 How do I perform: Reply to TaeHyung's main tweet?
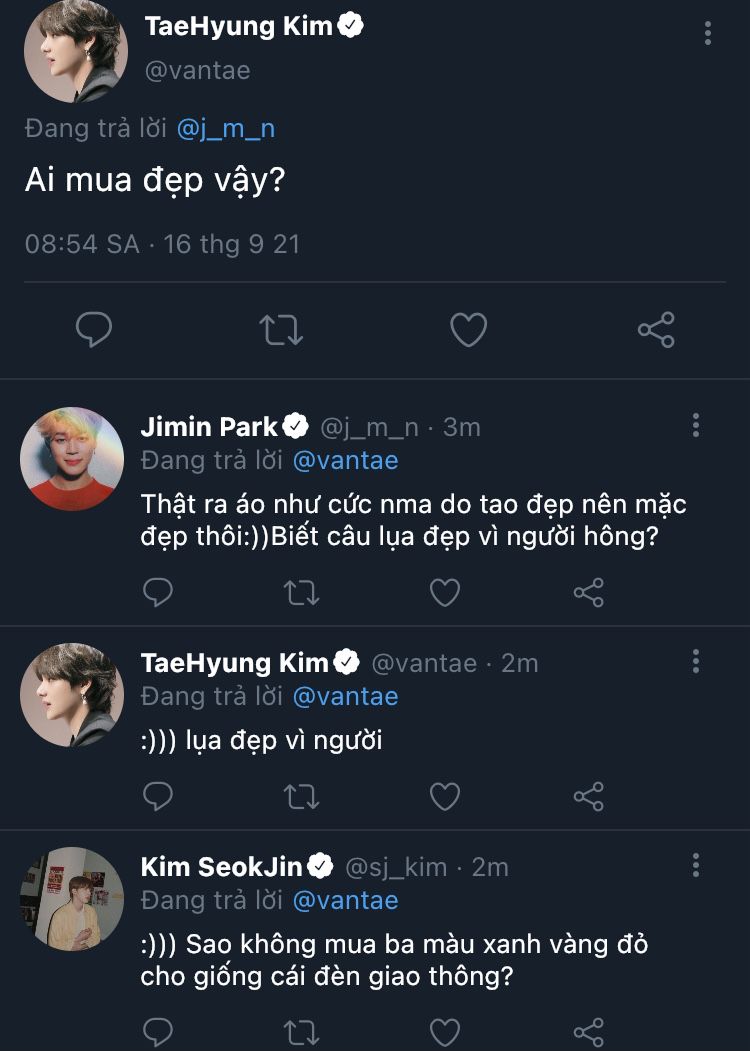coord(94,330)
